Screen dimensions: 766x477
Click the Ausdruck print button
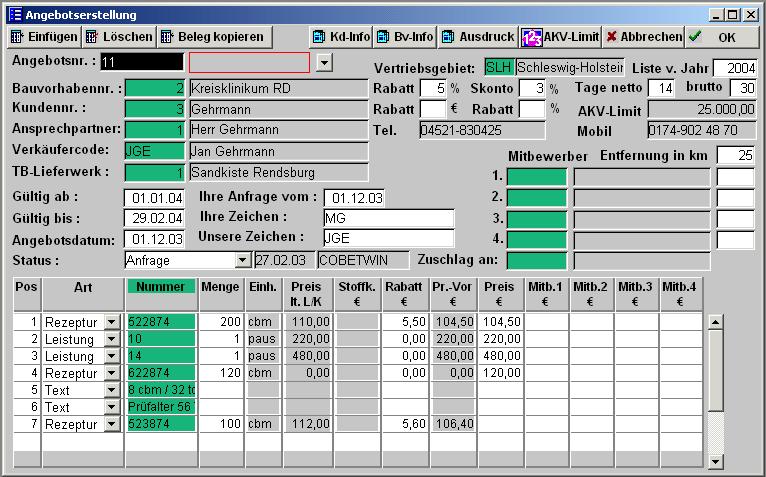coord(478,37)
